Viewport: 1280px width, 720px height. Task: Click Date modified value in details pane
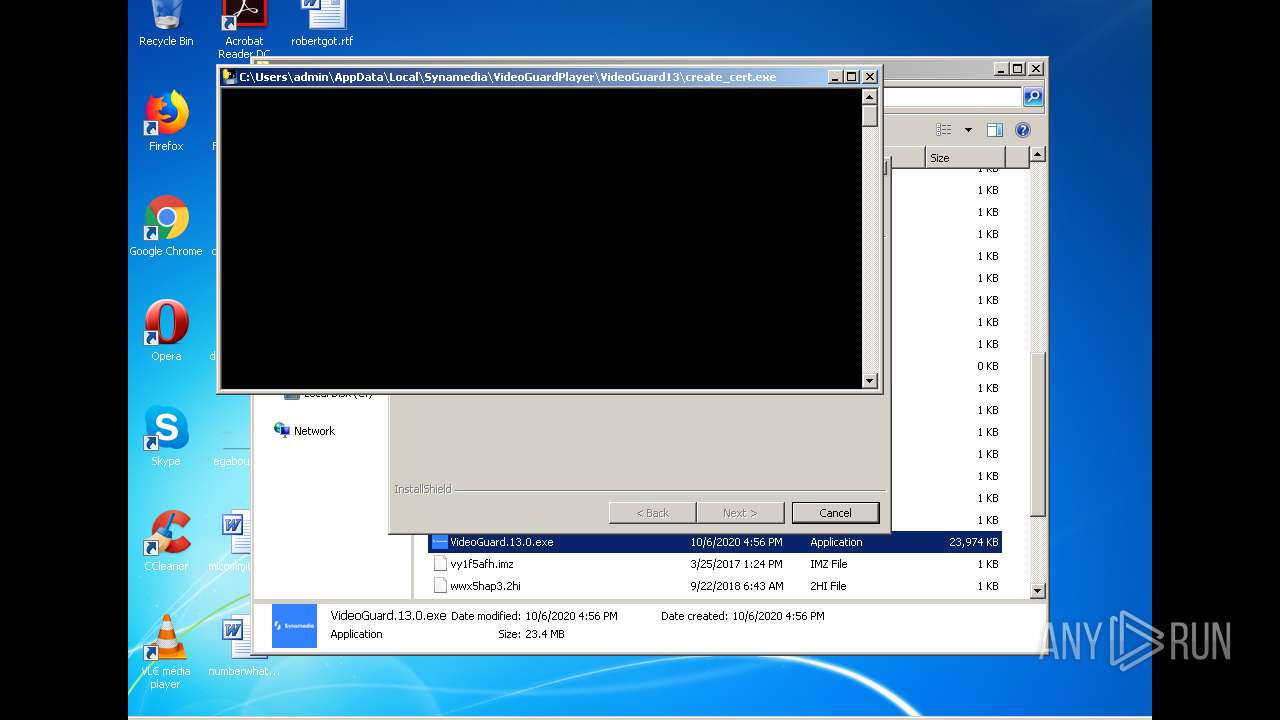(571, 616)
